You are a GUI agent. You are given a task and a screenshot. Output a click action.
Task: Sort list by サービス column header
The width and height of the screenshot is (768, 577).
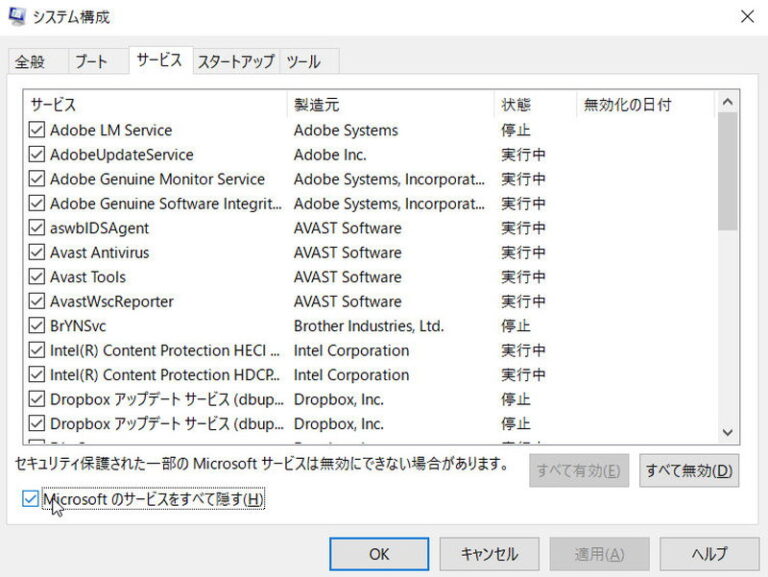(155, 104)
